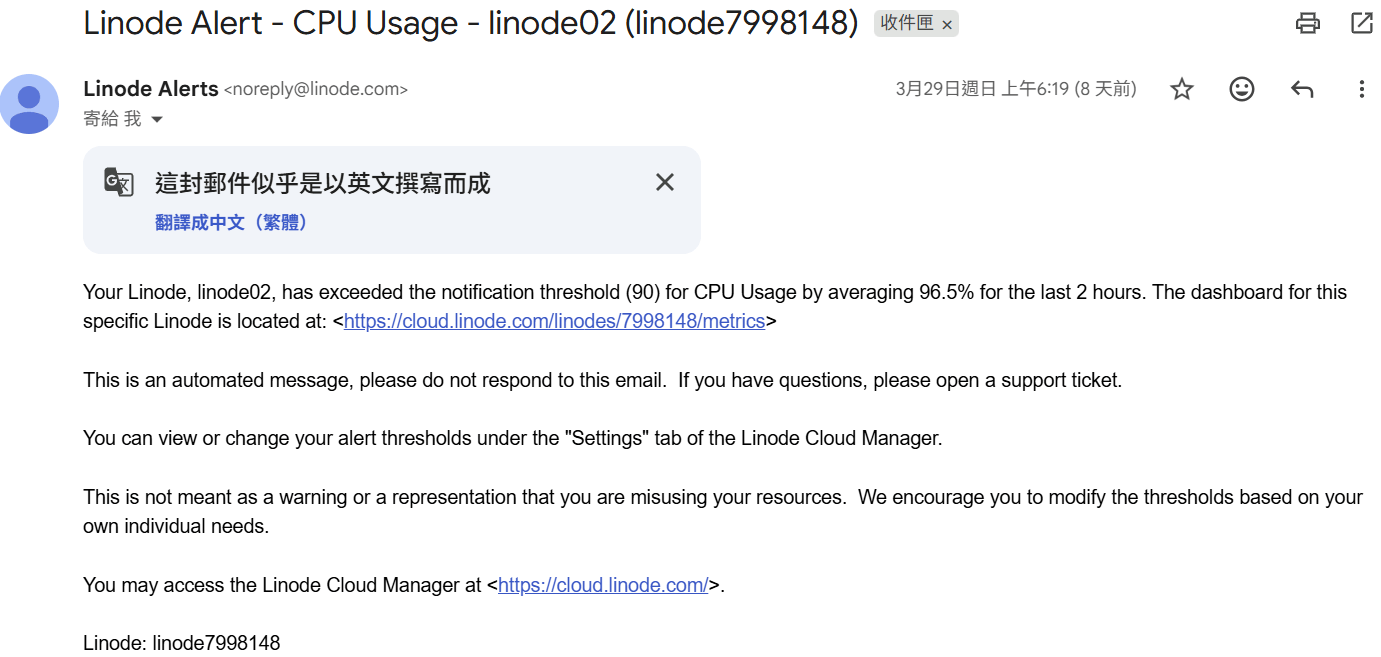Reply to Linode Alerts
Screen dimensions: 1381x657
pyautogui.click(x=1302, y=89)
